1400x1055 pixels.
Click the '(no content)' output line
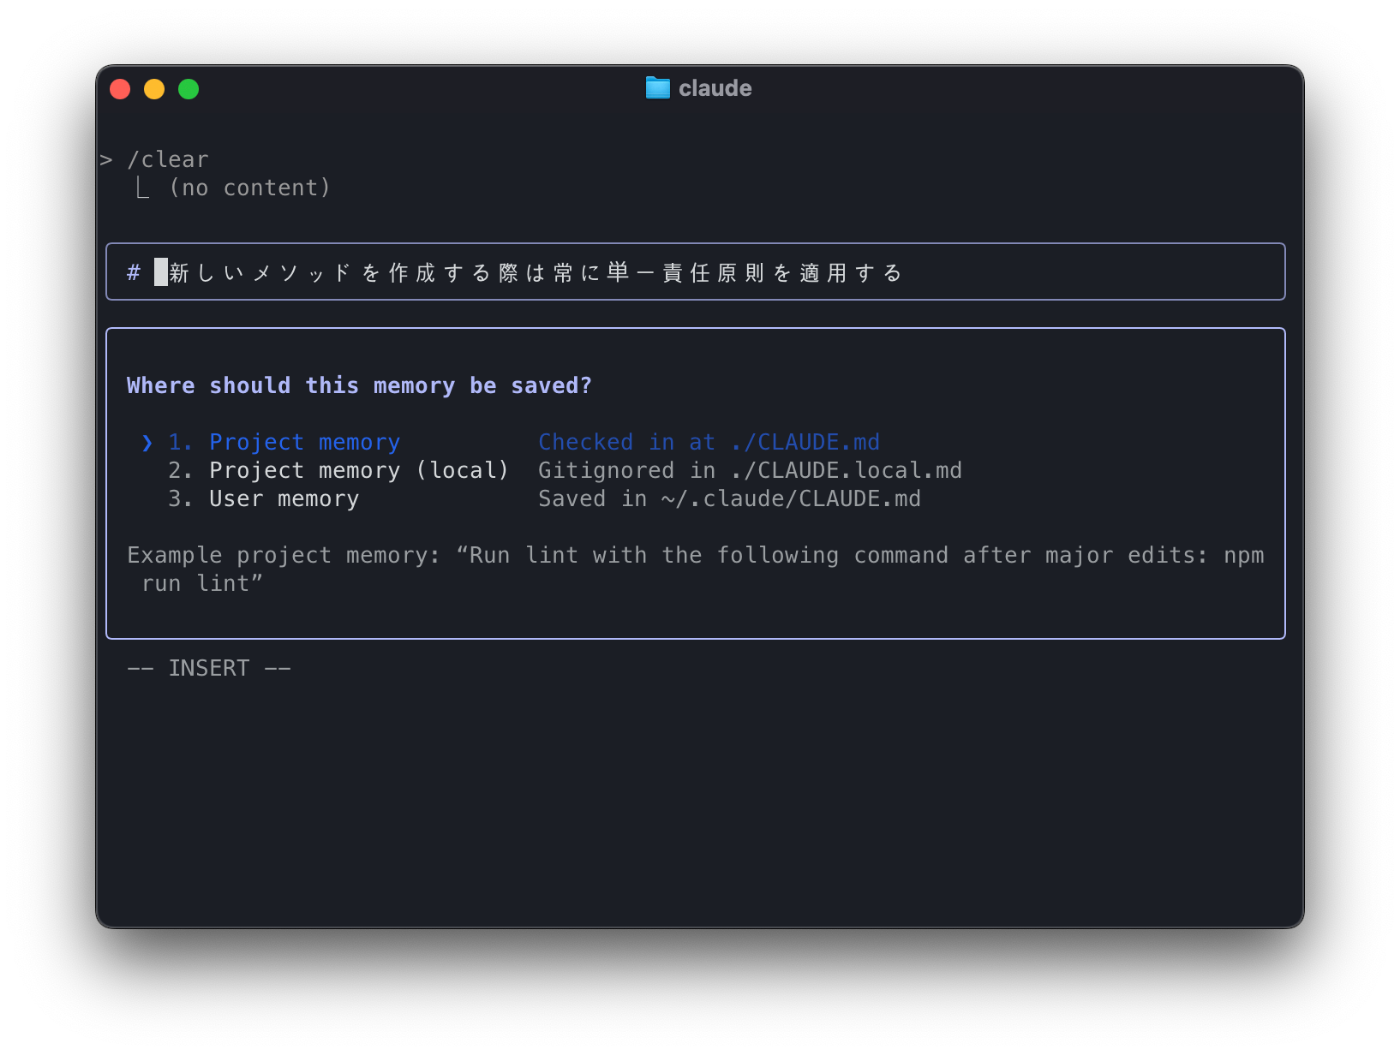(249, 188)
